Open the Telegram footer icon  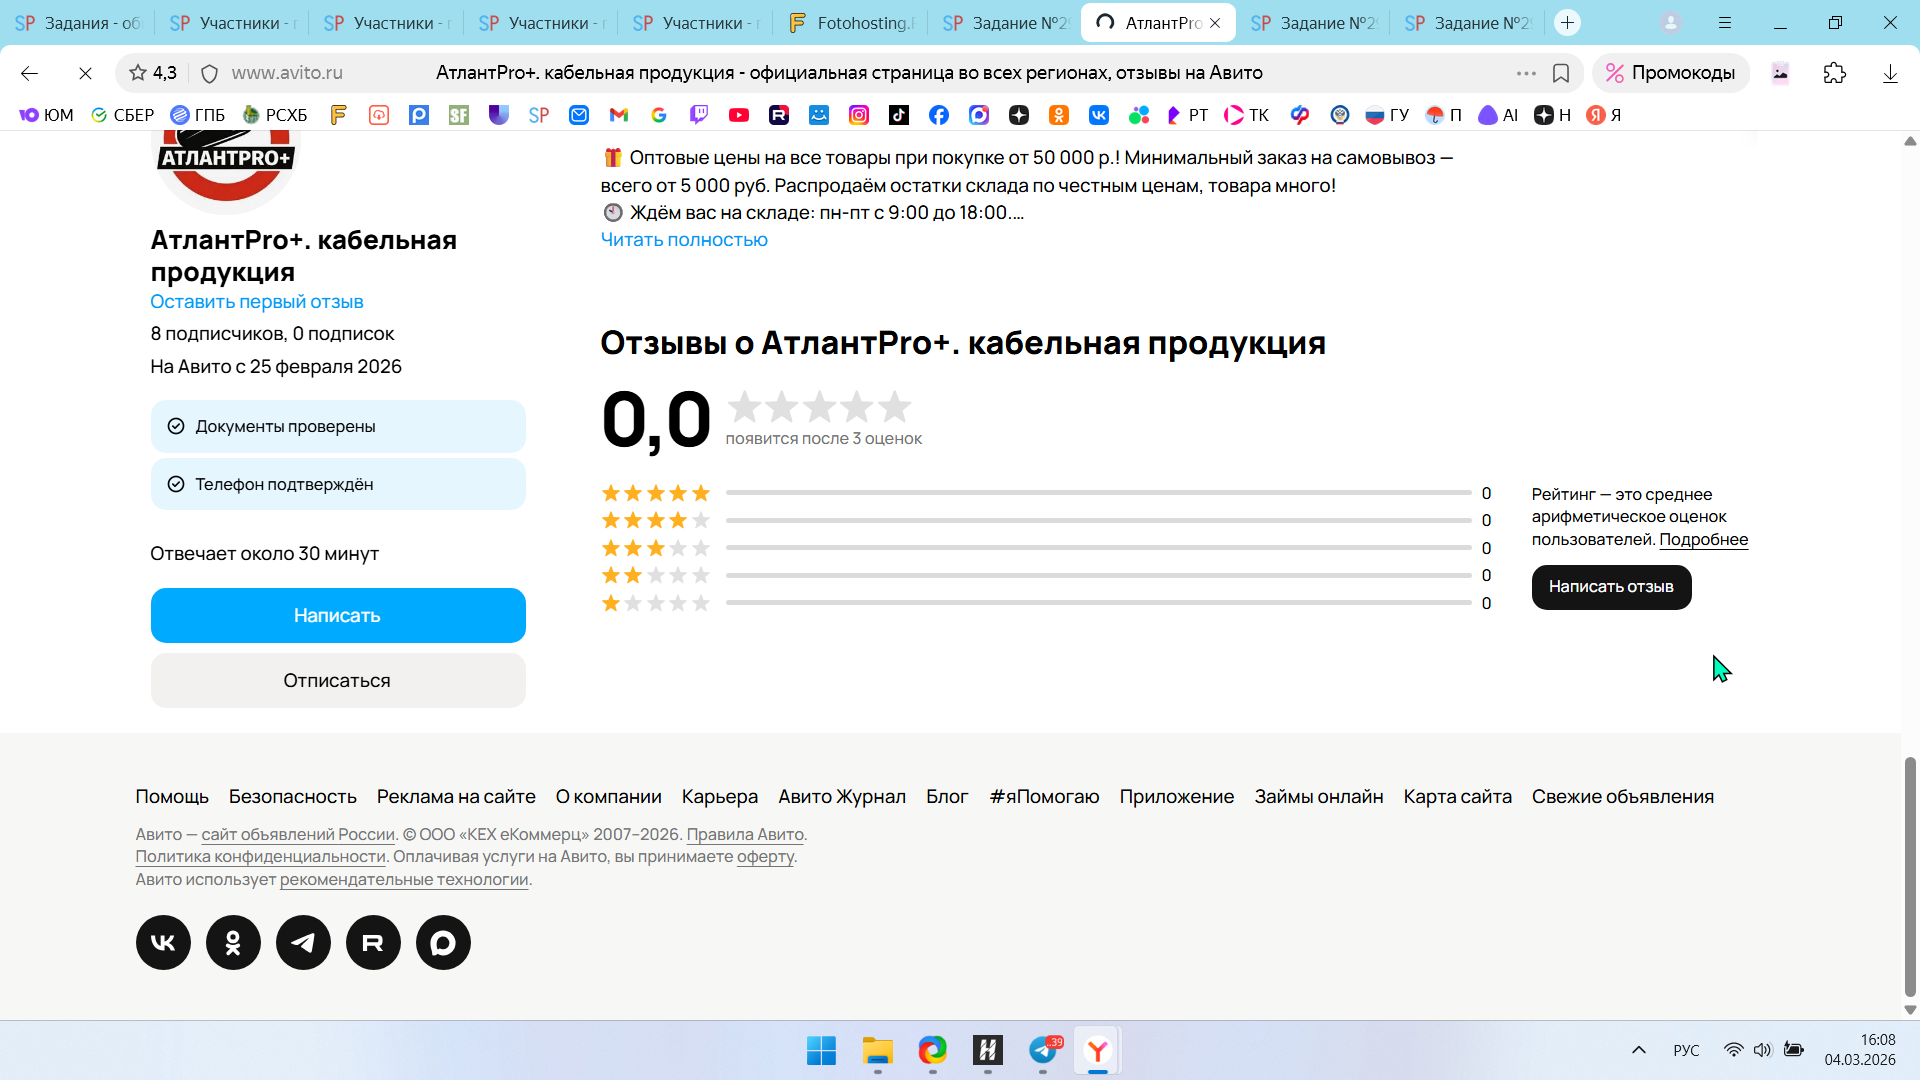pos(303,942)
